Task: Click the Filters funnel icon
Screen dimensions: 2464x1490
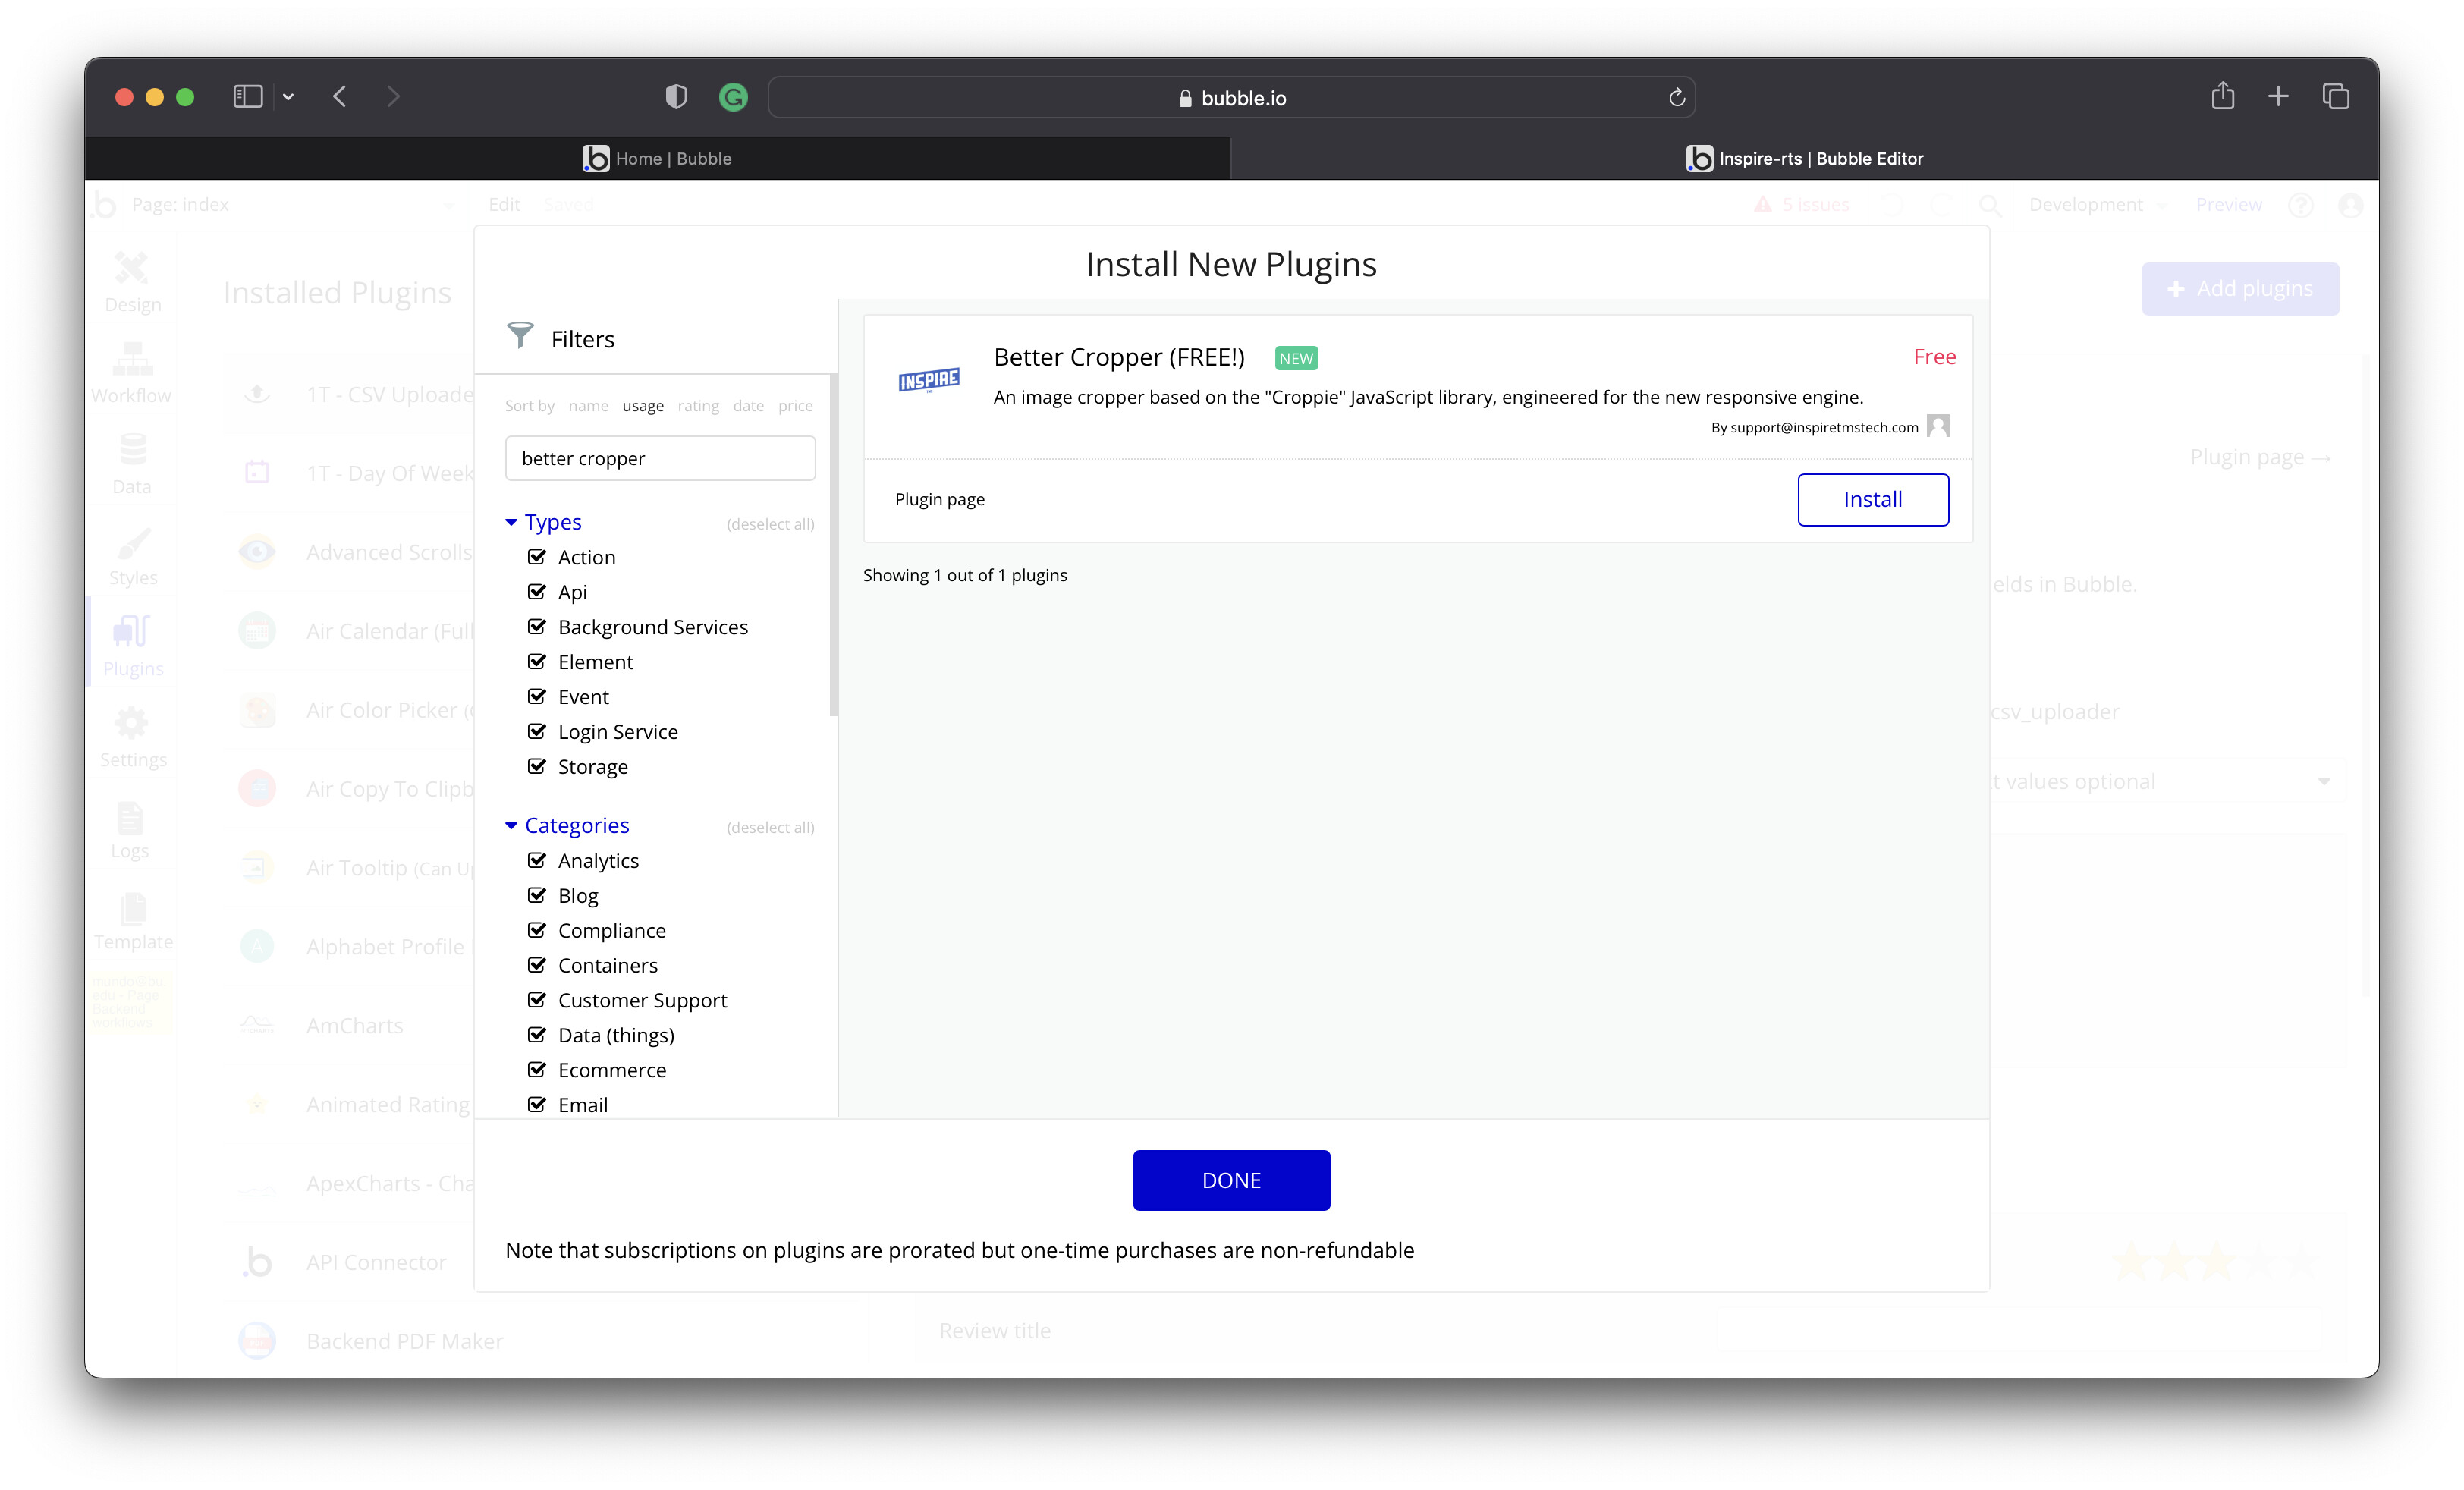Action: coord(520,336)
